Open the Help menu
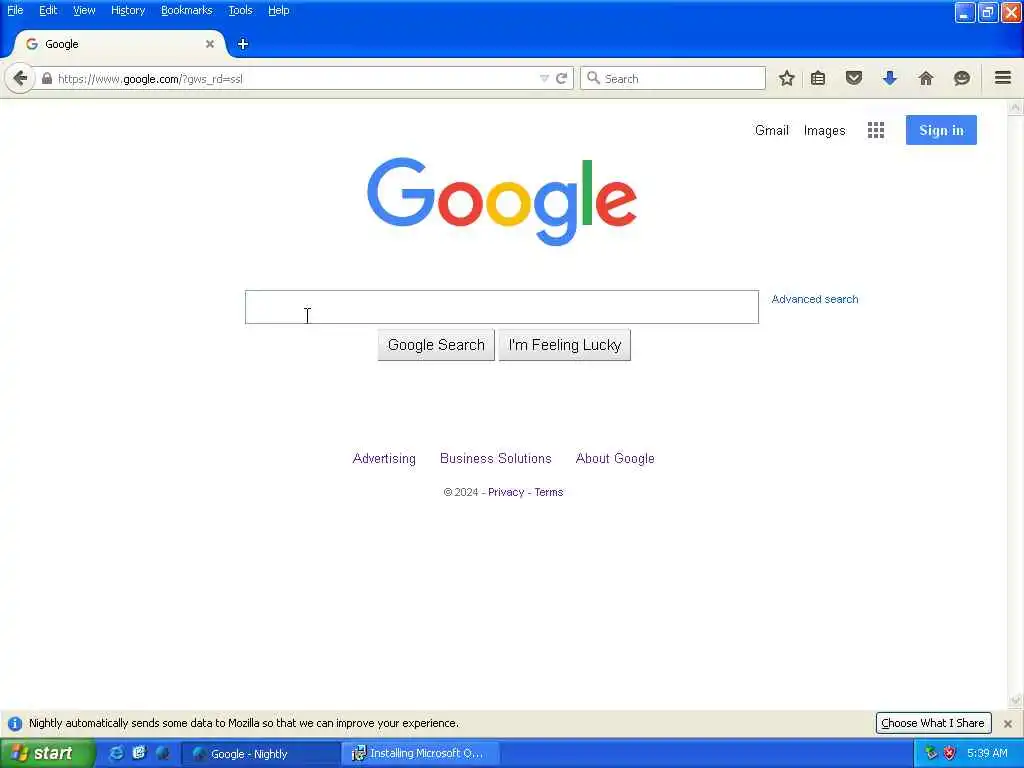 [278, 10]
